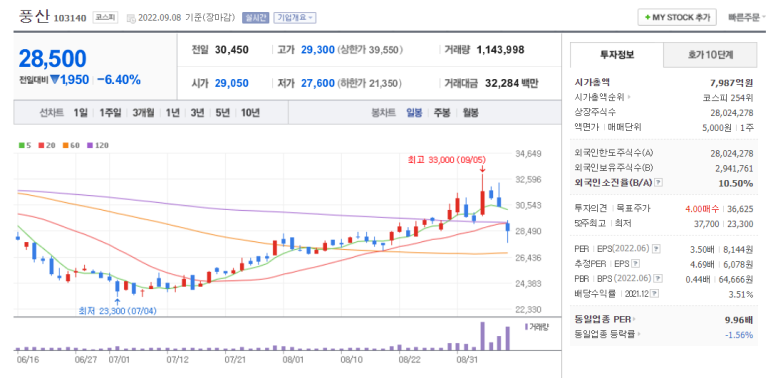Click the 코스피 254위 ranking link
This screenshot has height=378, width=773.
[728, 97]
